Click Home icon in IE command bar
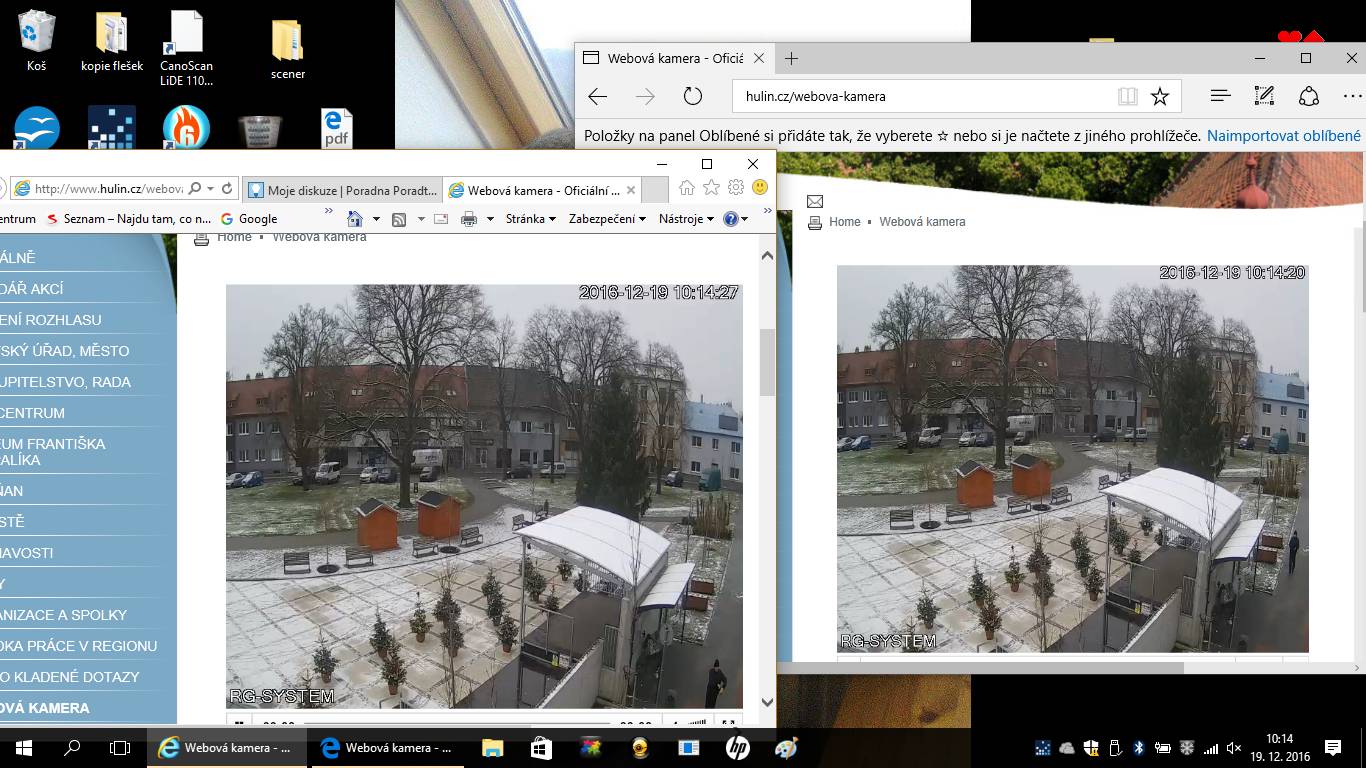This screenshot has width=1366, height=768. coord(355,219)
